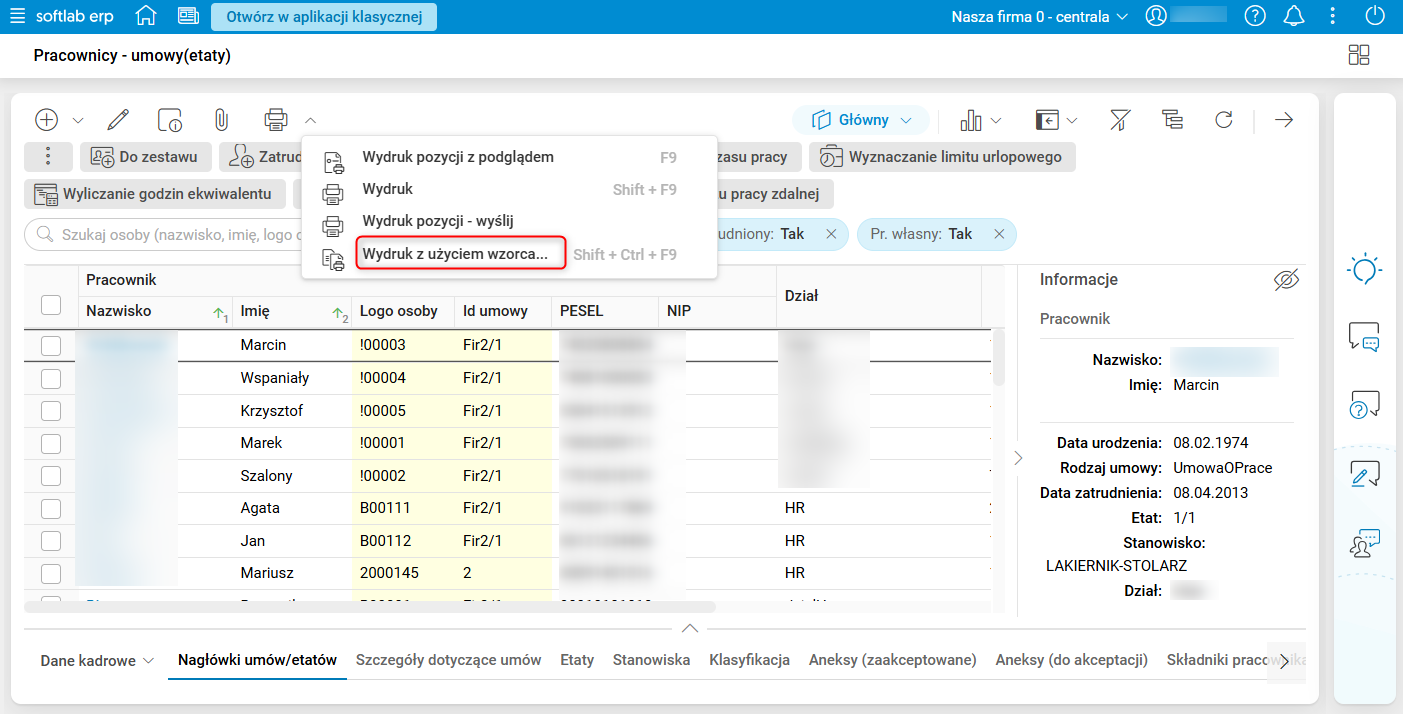Check the row checkbox for Krzysztof

point(51,411)
